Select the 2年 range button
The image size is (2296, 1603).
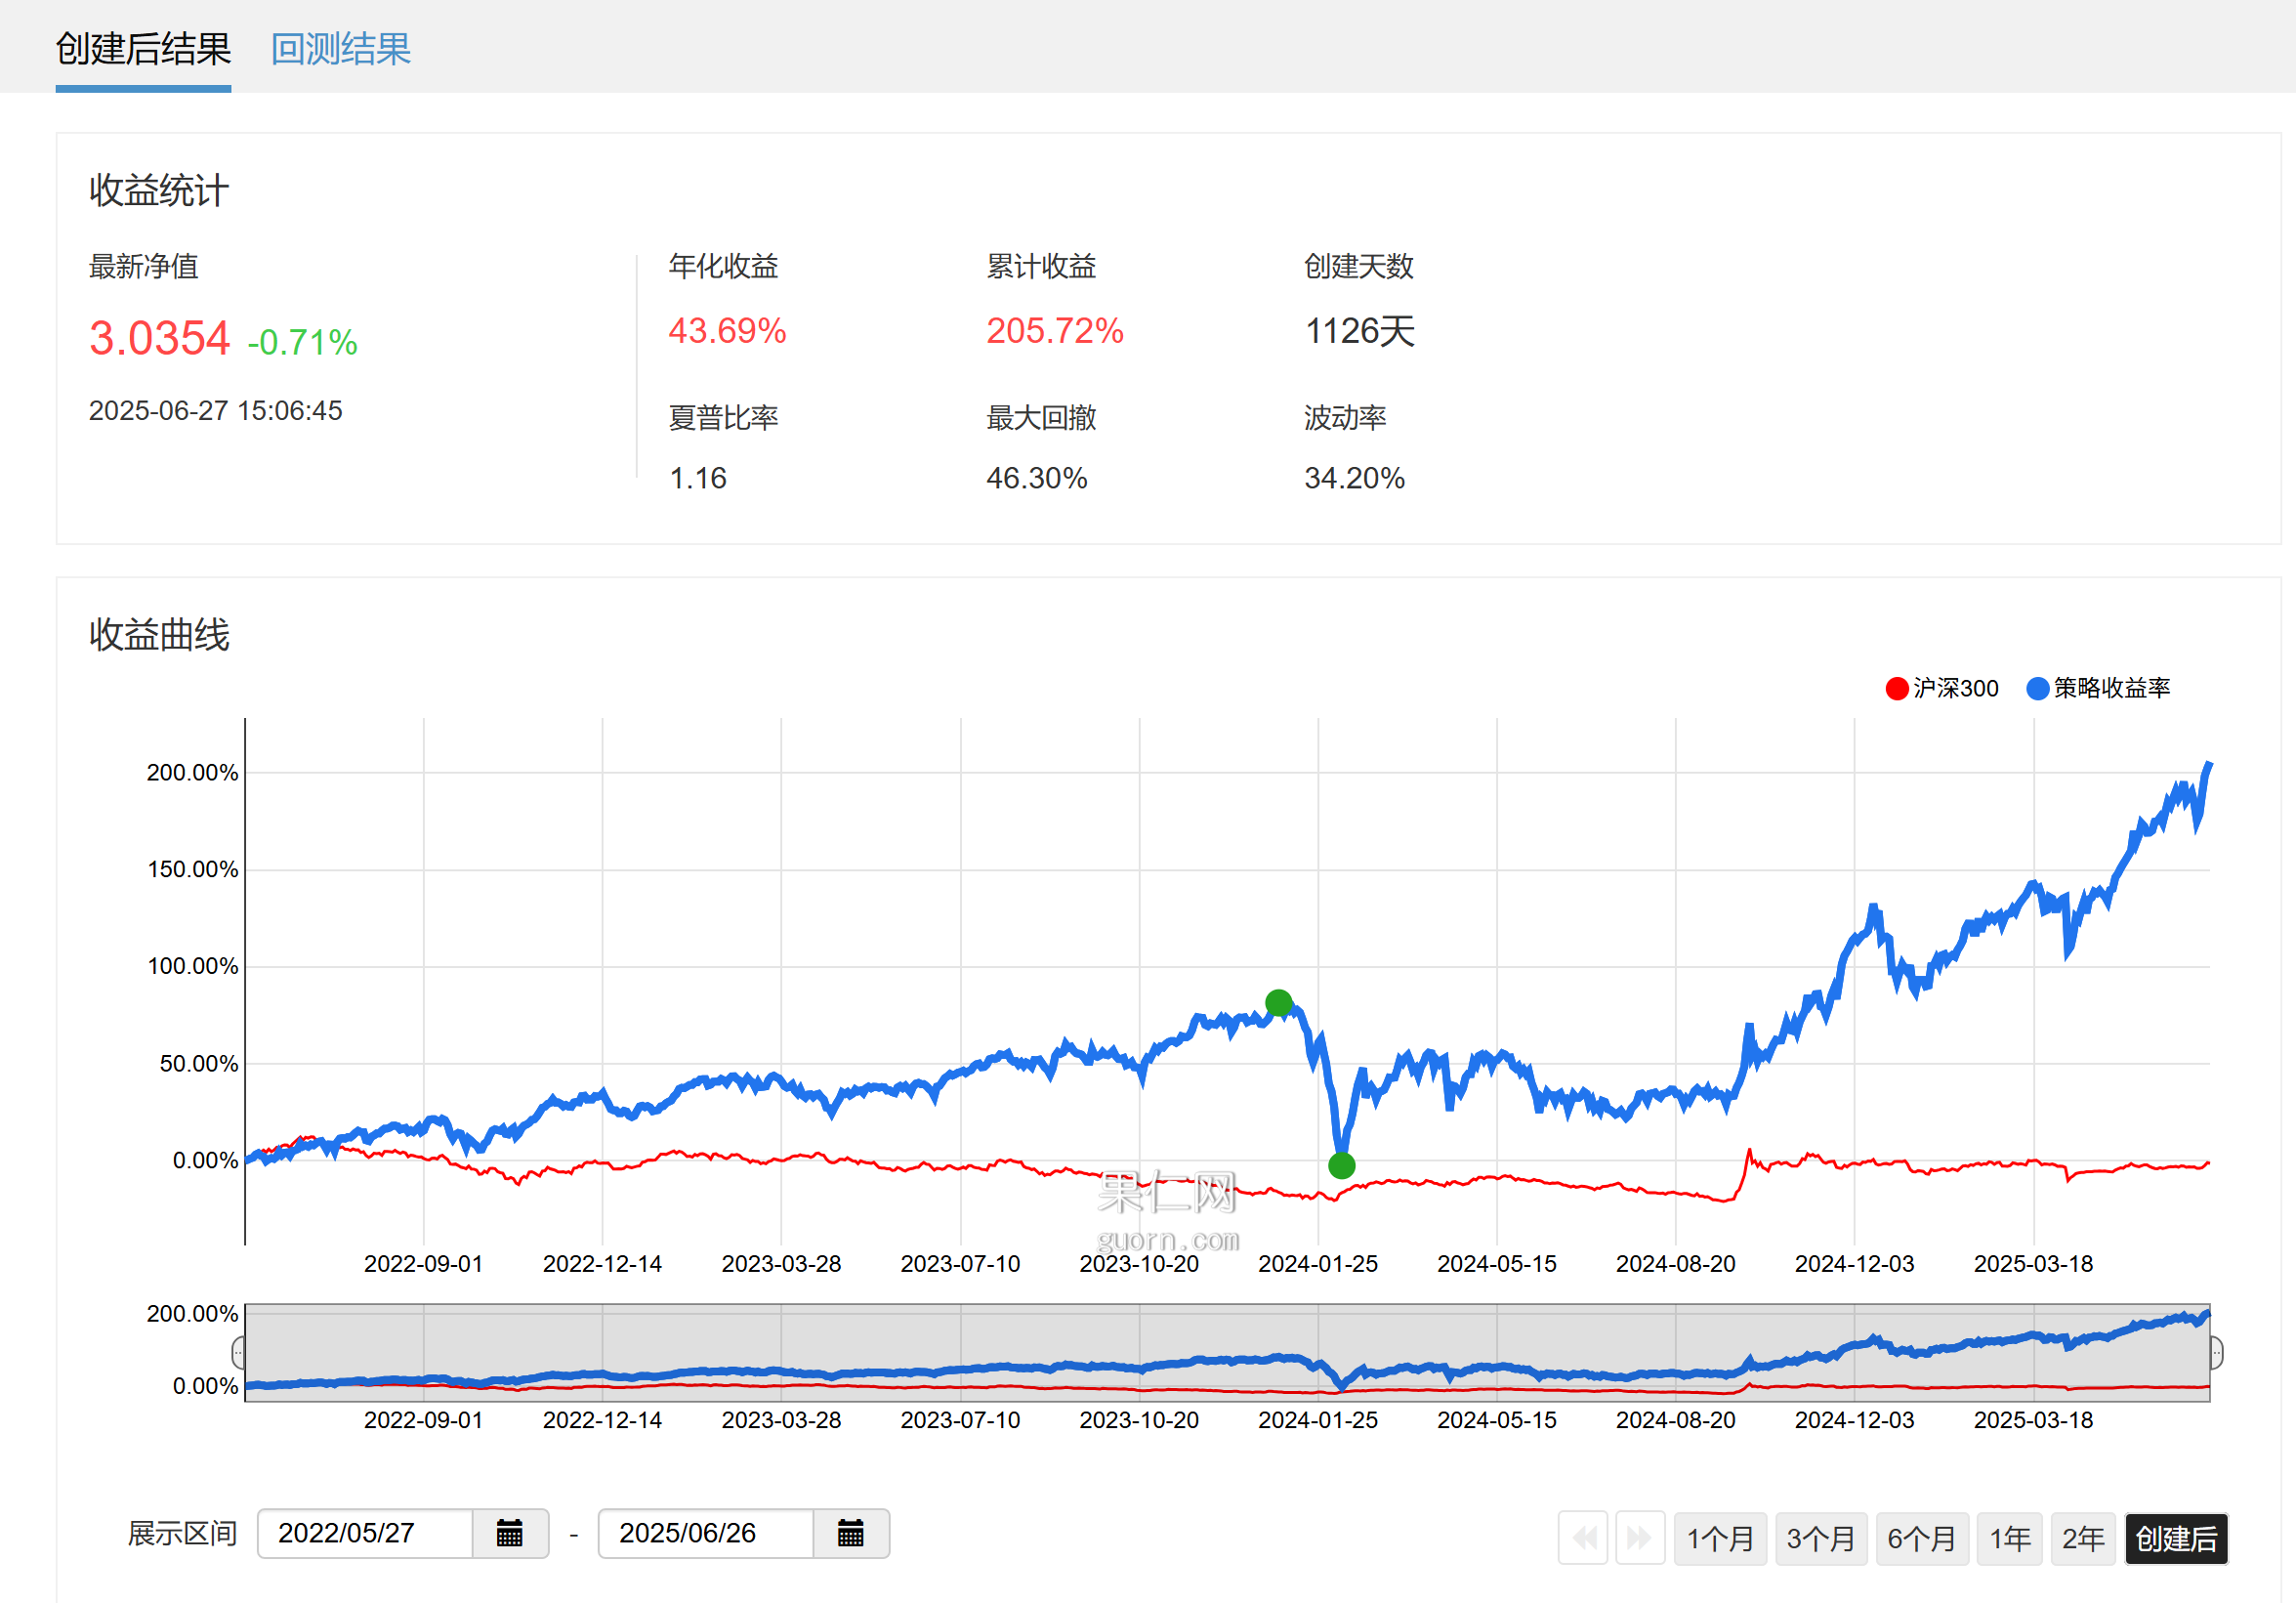[x=2082, y=1538]
